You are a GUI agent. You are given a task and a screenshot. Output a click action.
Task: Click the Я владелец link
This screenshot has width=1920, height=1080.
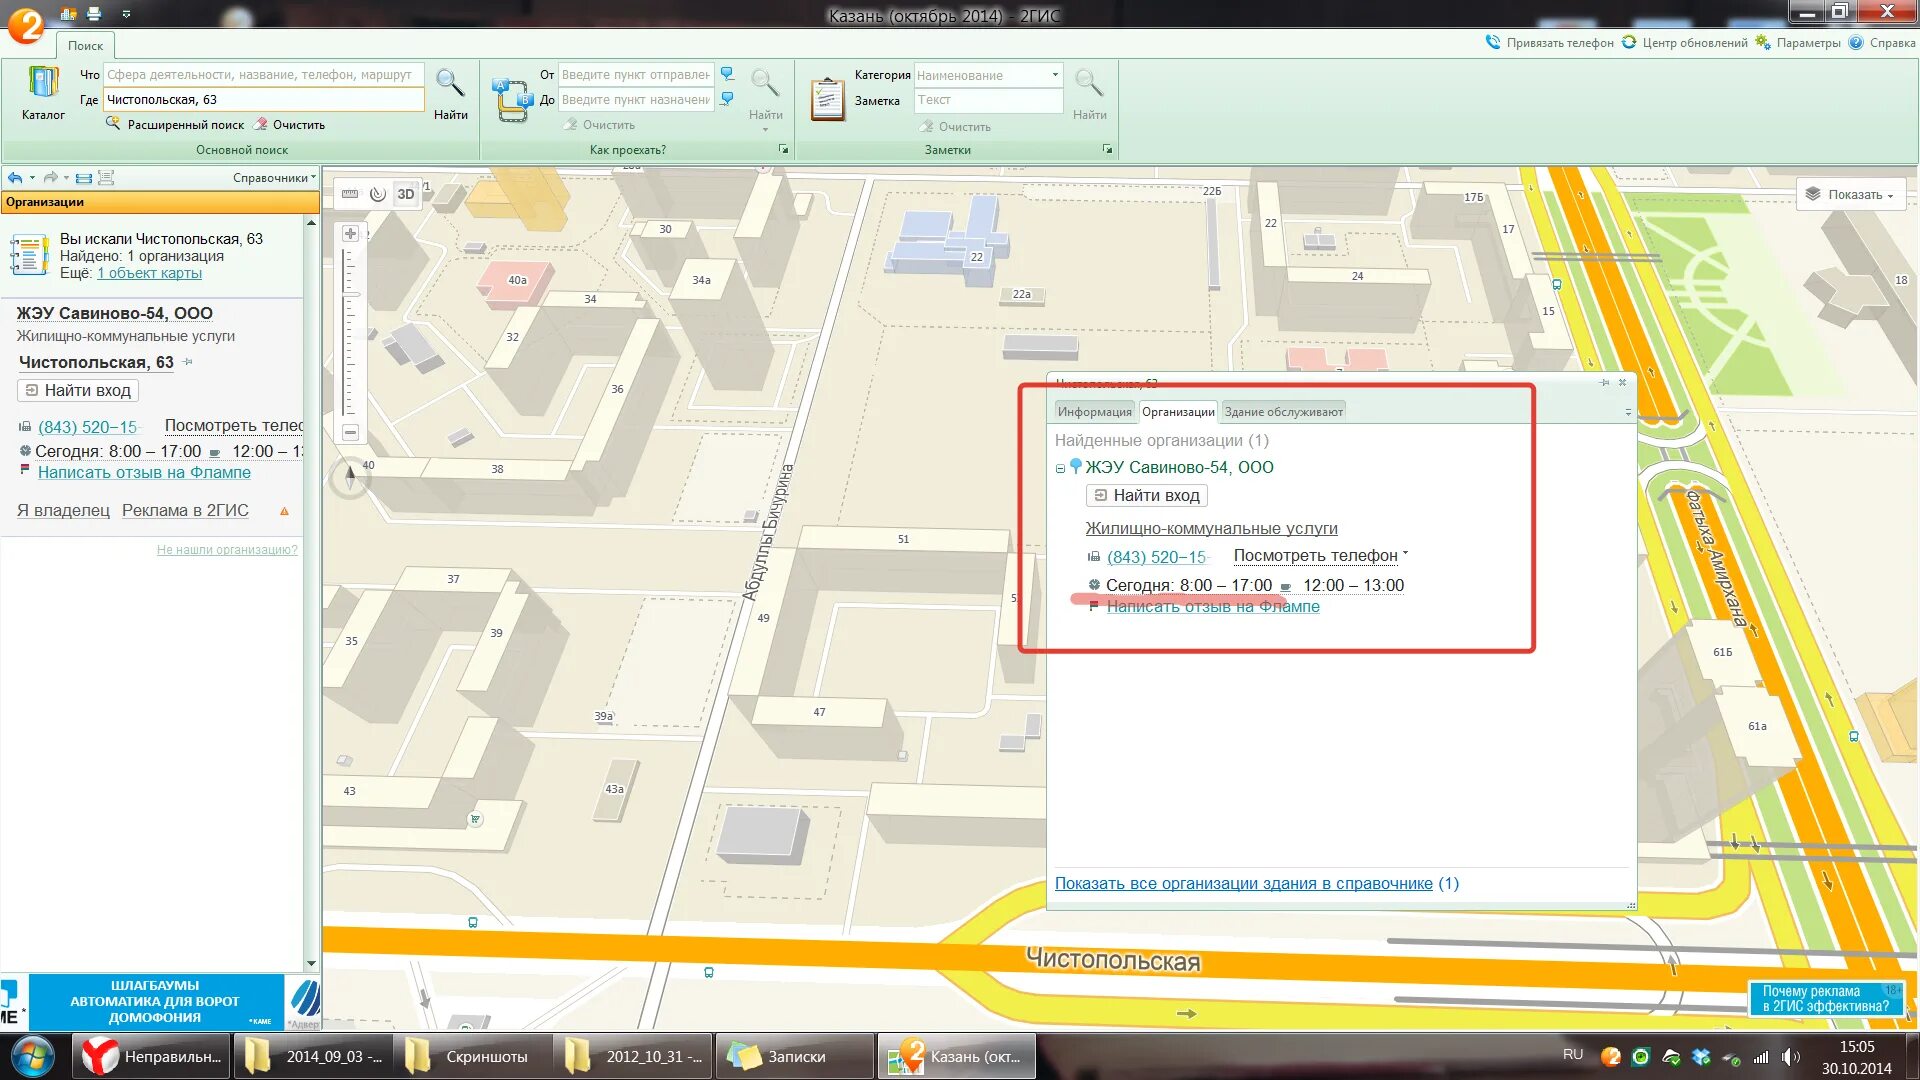pyautogui.click(x=63, y=510)
